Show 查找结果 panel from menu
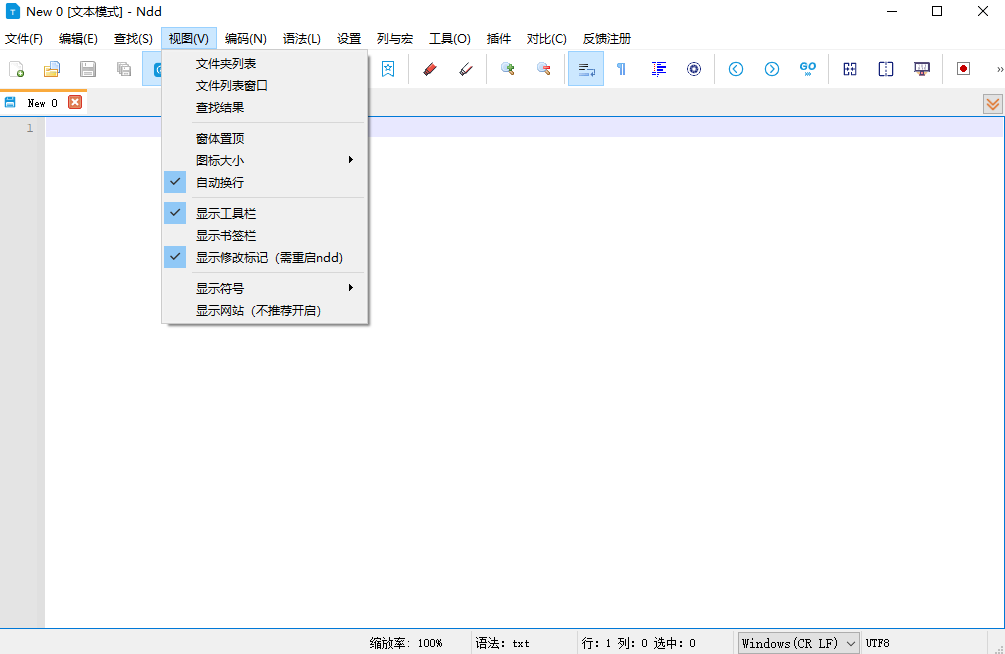 click(x=264, y=107)
